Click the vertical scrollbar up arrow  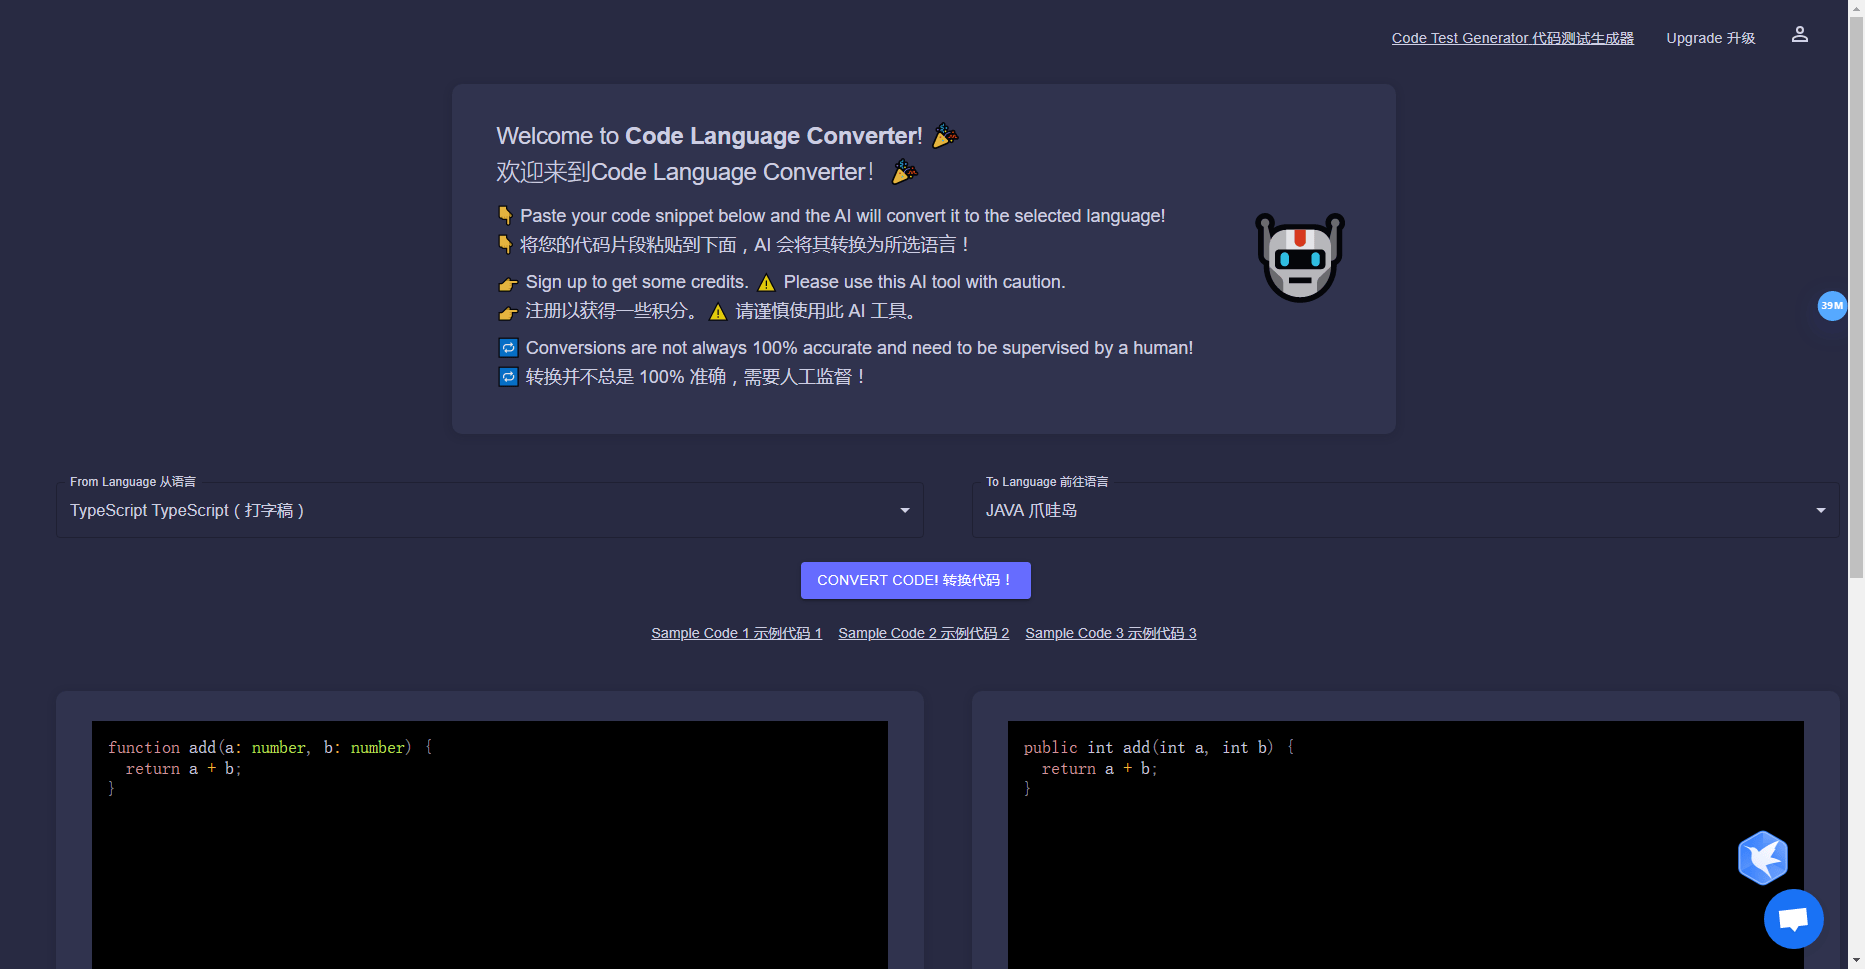click(x=1857, y=7)
